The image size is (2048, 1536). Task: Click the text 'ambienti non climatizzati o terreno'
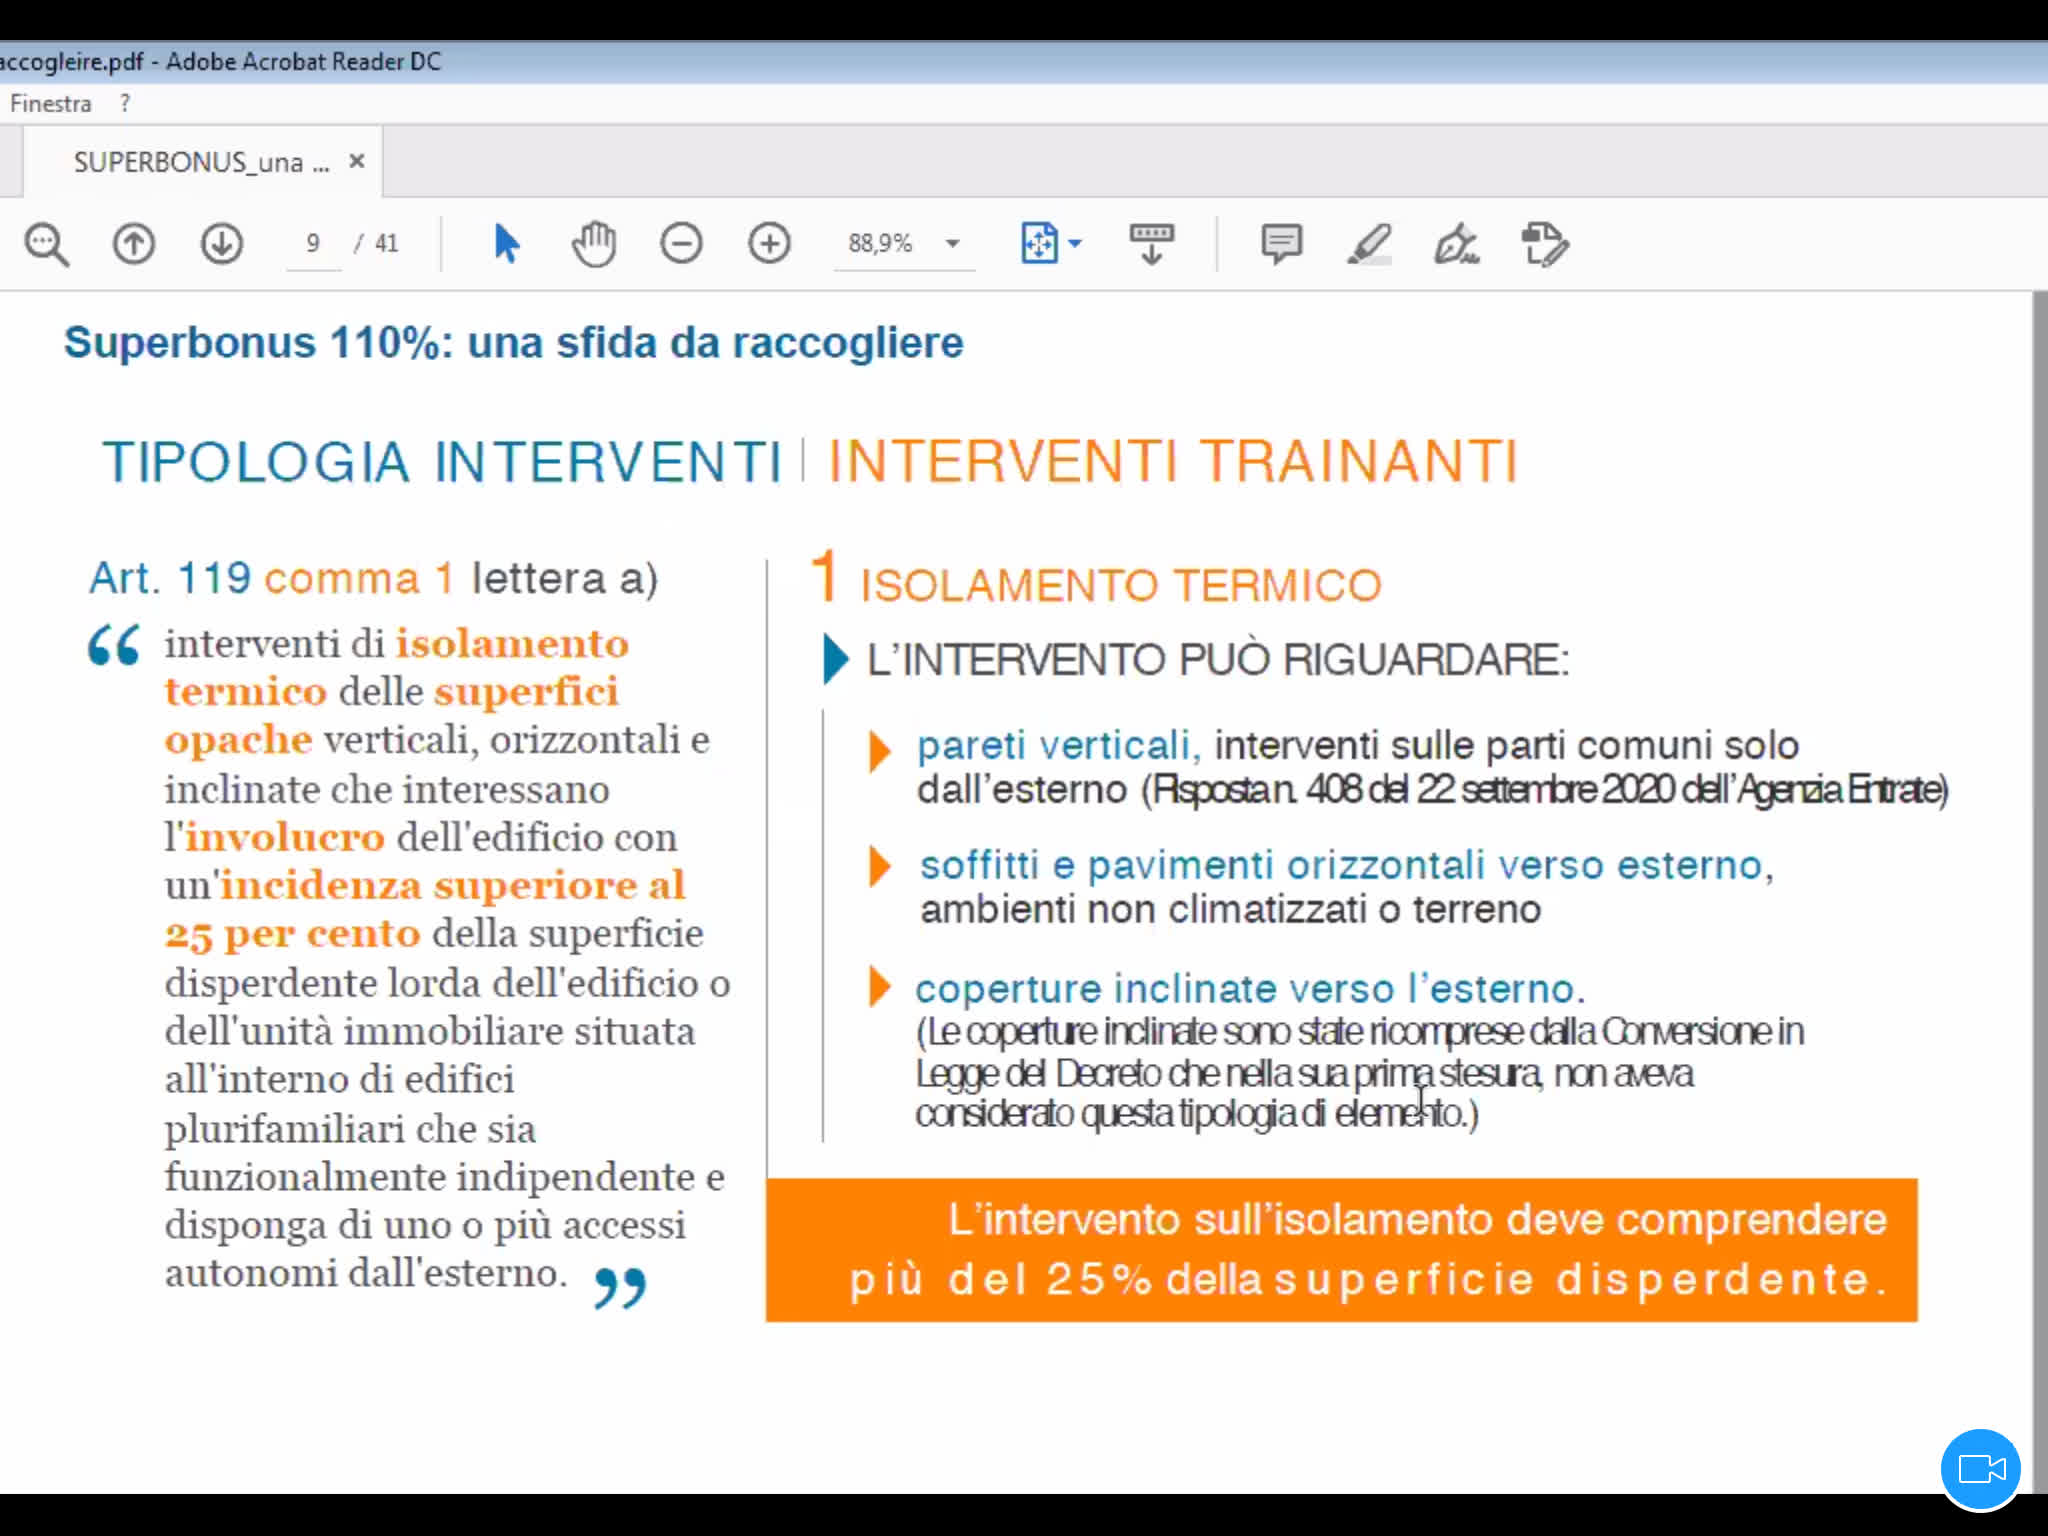click(1231, 910)
